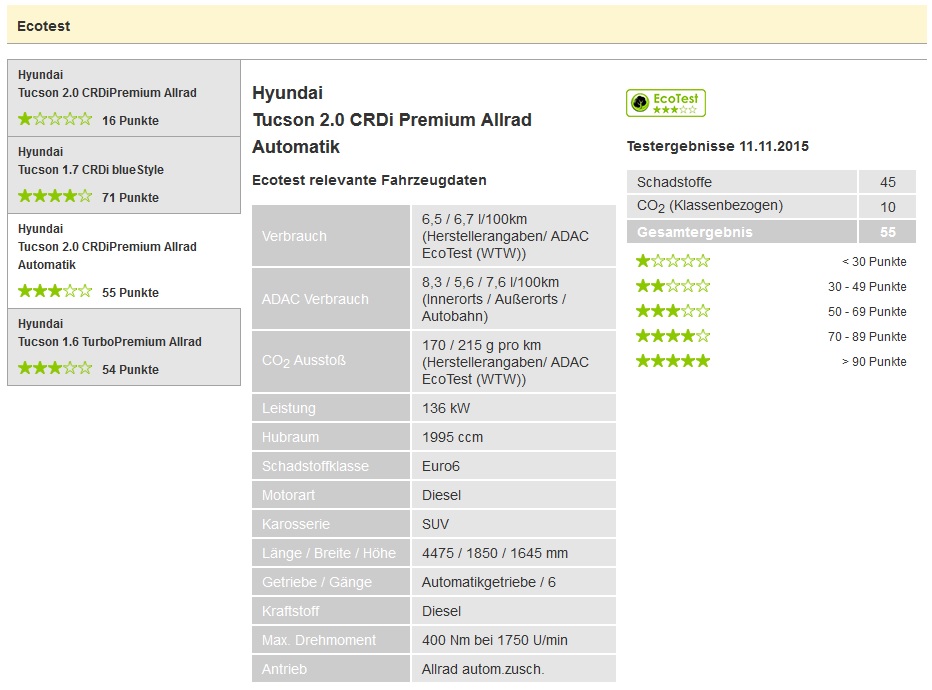
Task: Click star rating beside 54 Punkte
Action: click(x=55, y=368)
